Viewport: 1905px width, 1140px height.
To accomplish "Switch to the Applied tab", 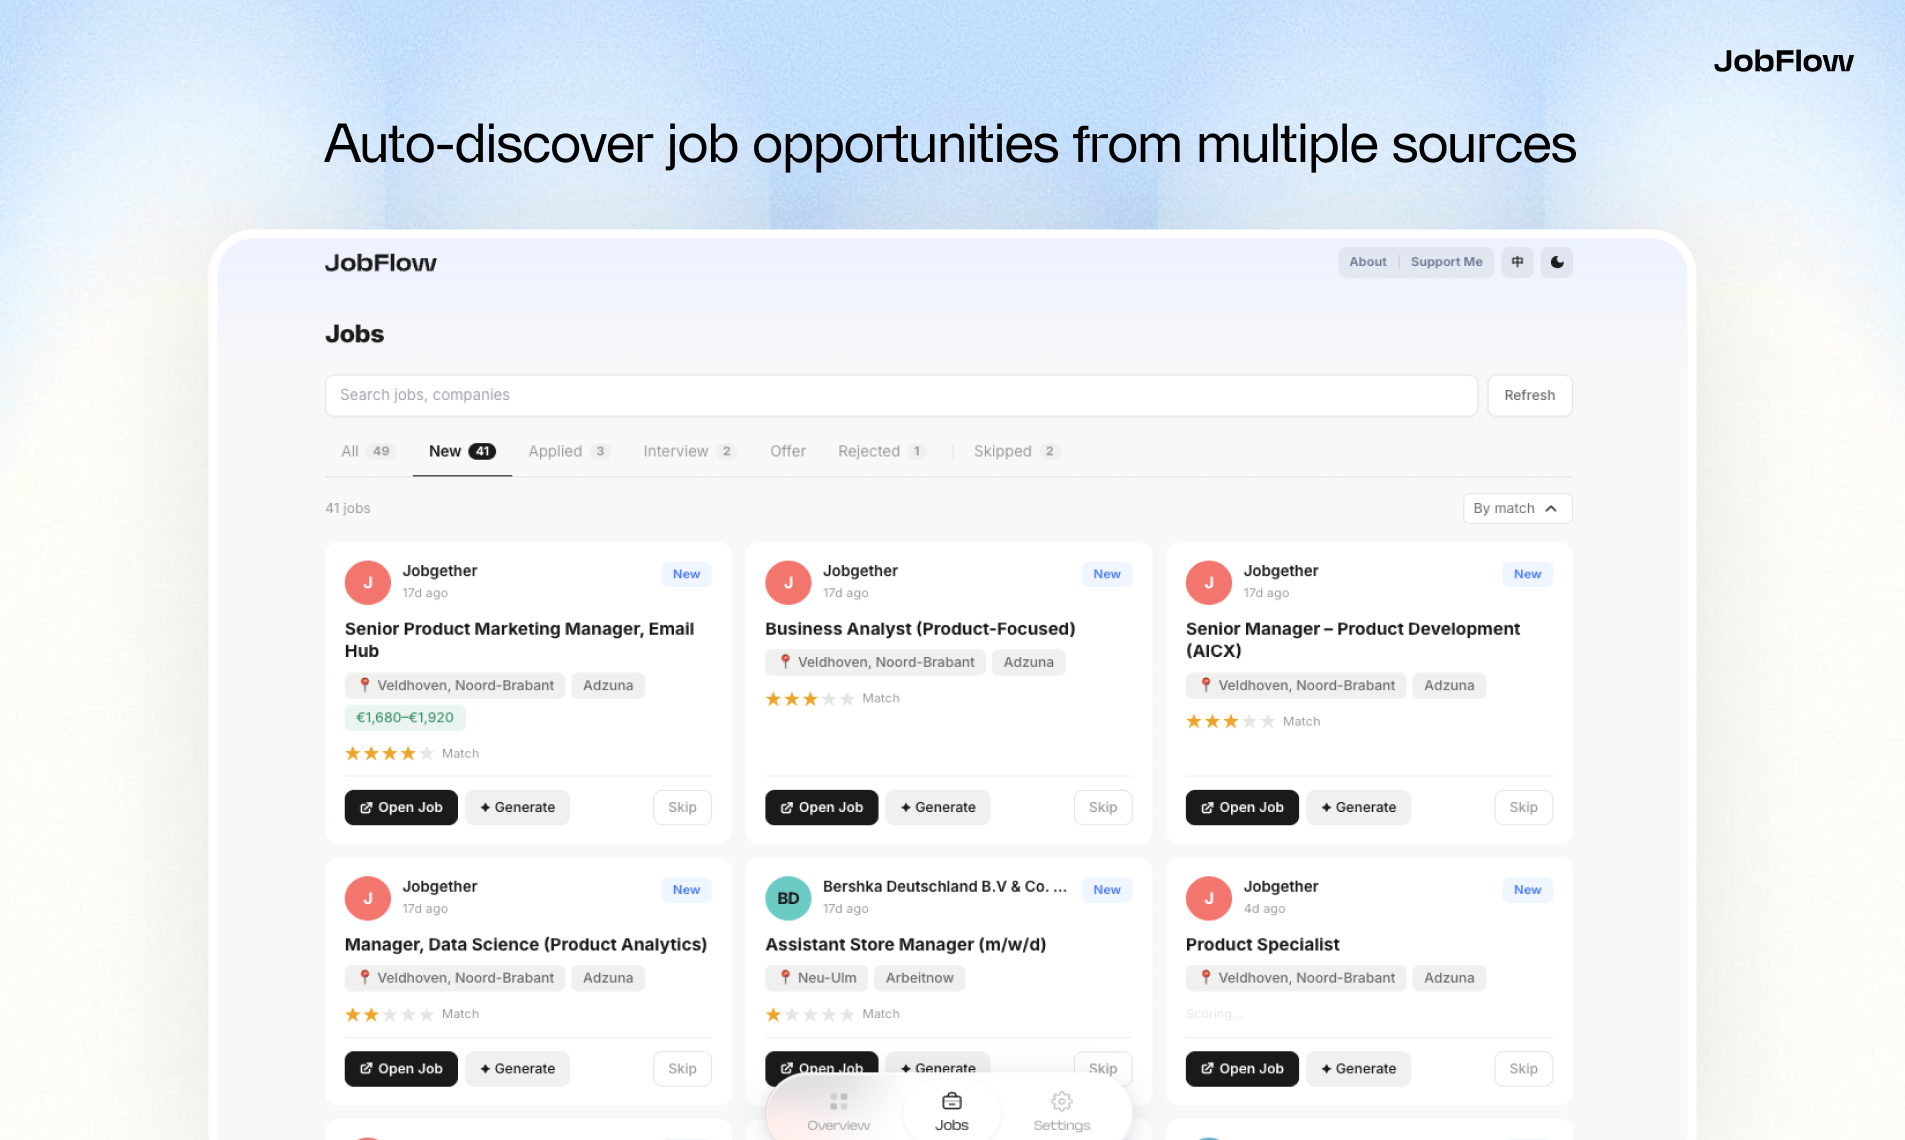I will click(568, 451).
